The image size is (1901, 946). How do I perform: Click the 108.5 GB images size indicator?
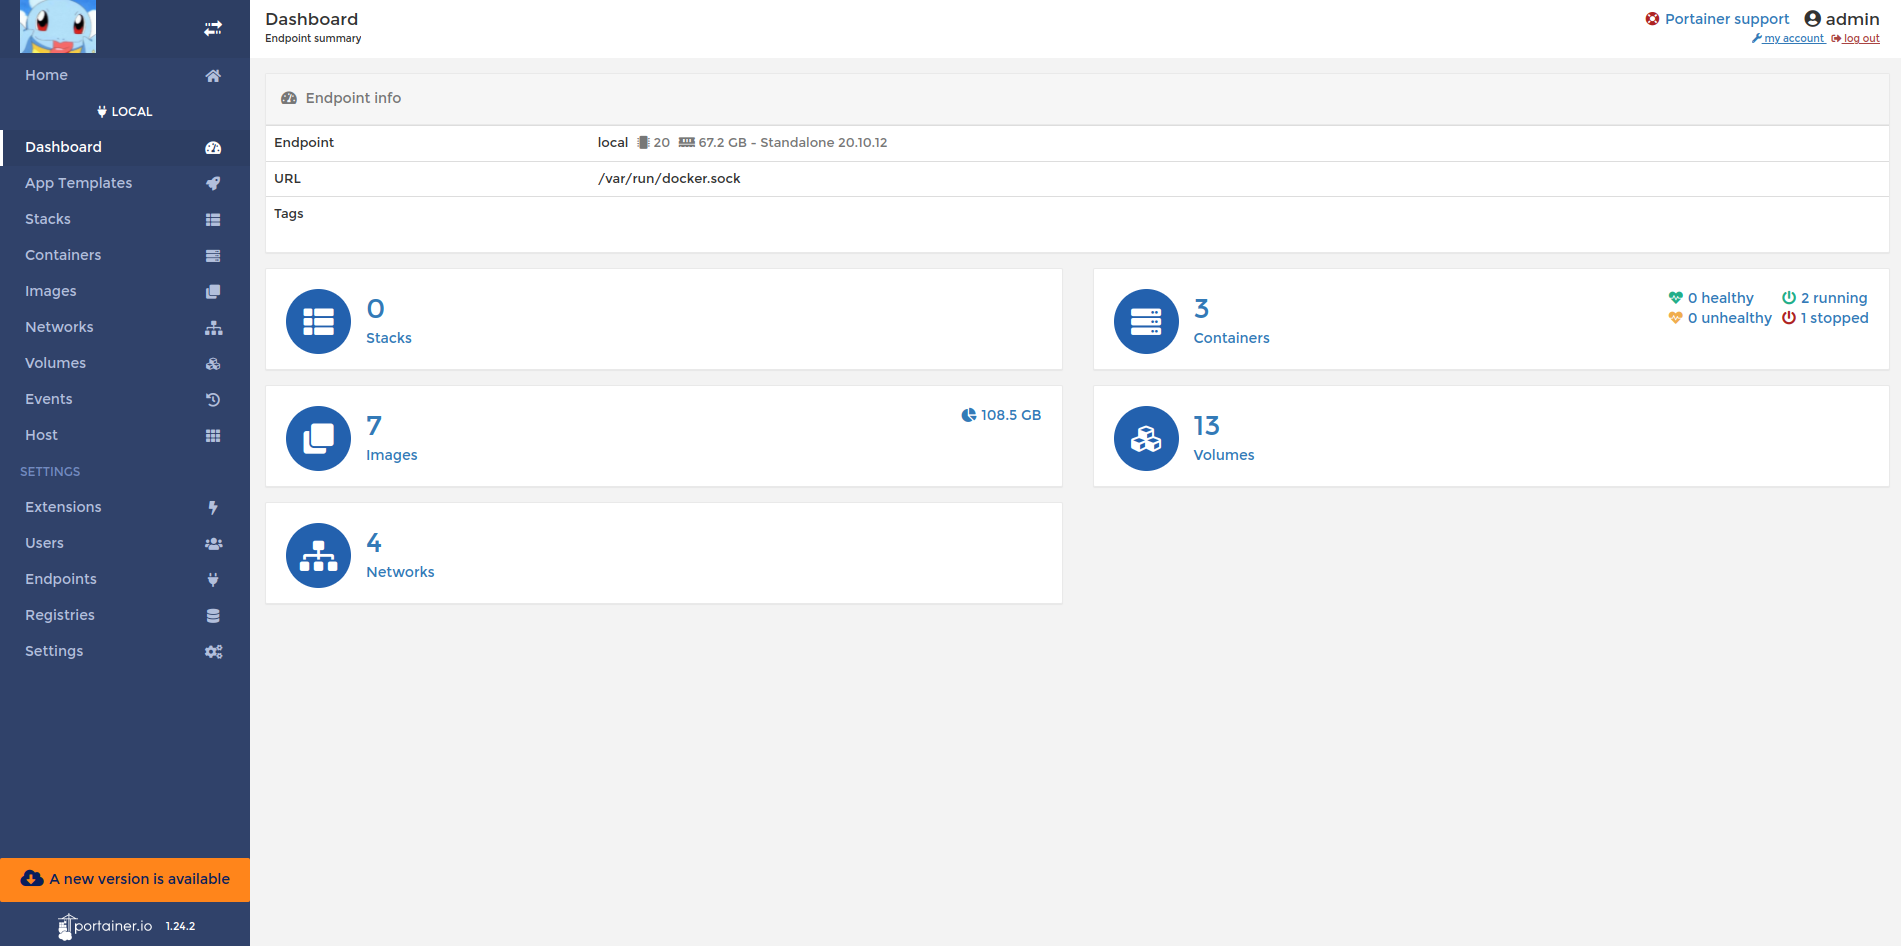coord(1002,415)
